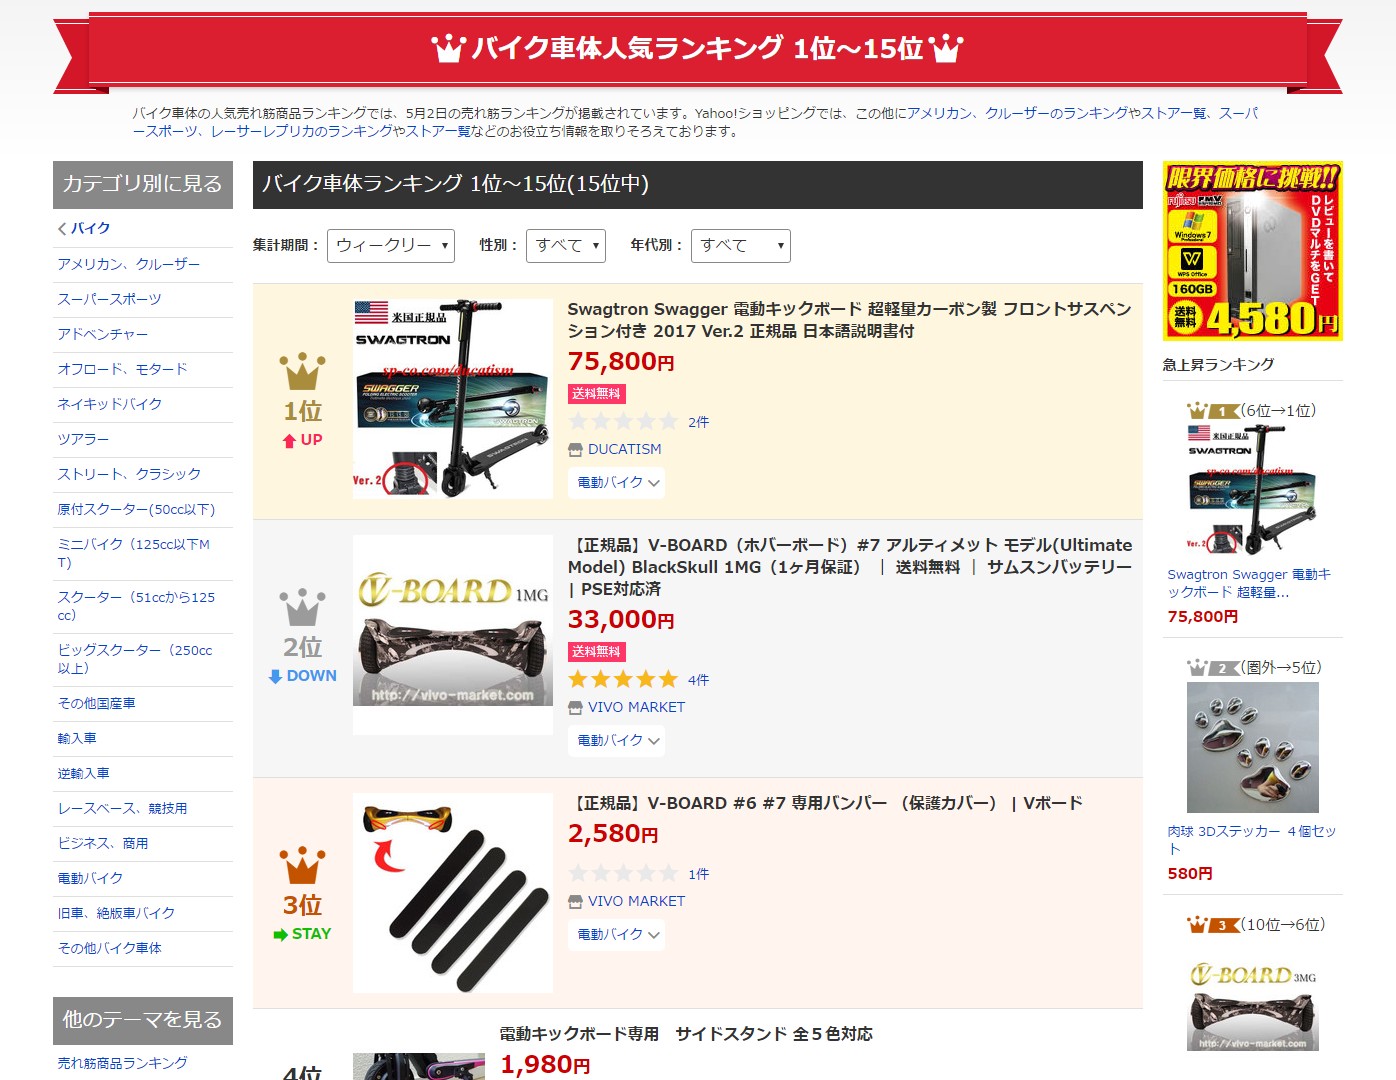Visit the DUCATISM store link
Screen dimensions: 1396x1080
click(x=624, y=450)
